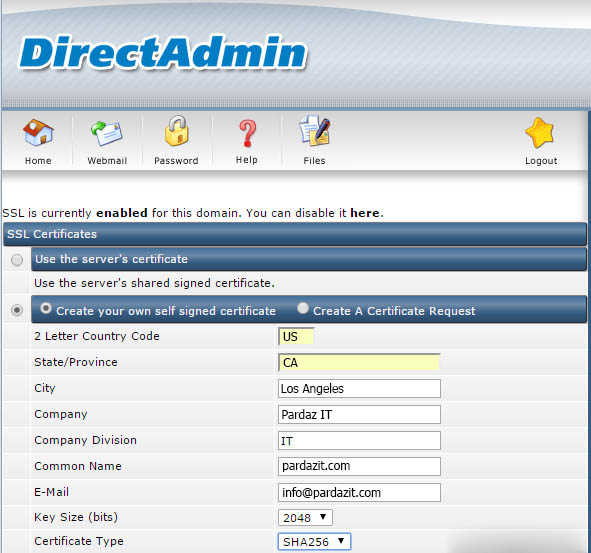Expand the Key Size 2048 dropdown
The height and width of the screenshot is (553, 591).
pyautogui.click(x=305, y=517)
